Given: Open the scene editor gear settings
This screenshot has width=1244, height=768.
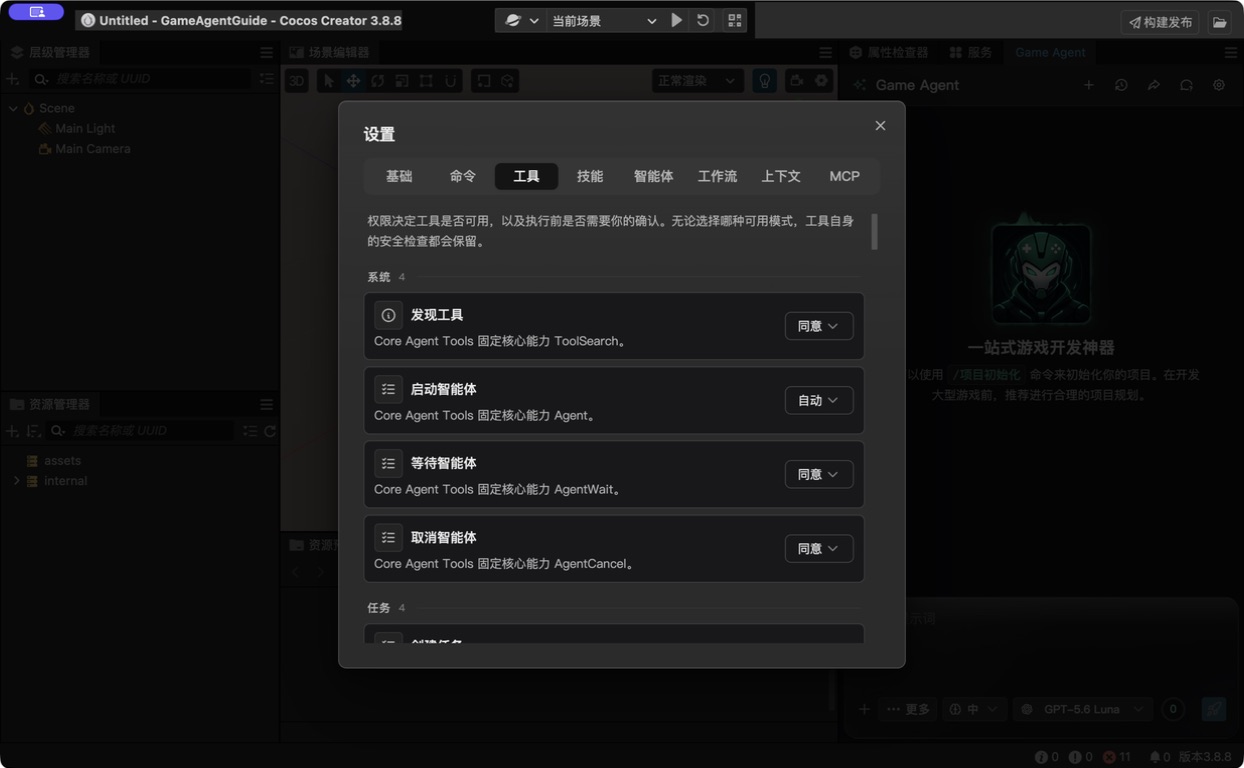Looking at the screenshot, I should 822,81.
